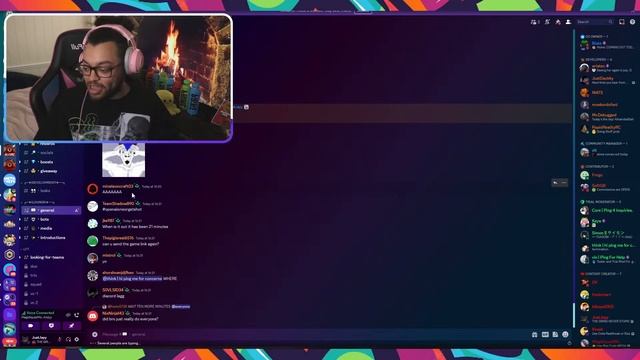Click the NEW badge under the server list
The image size is (640, 360).
(x=9, y=341)
